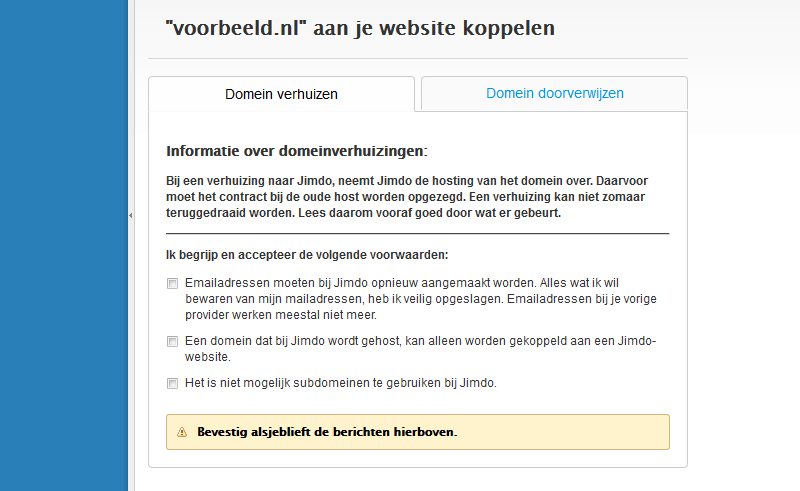Open the Domein doorverwijzen tab
The height and width of the screenshot is (491, 800).
(554, 93)
